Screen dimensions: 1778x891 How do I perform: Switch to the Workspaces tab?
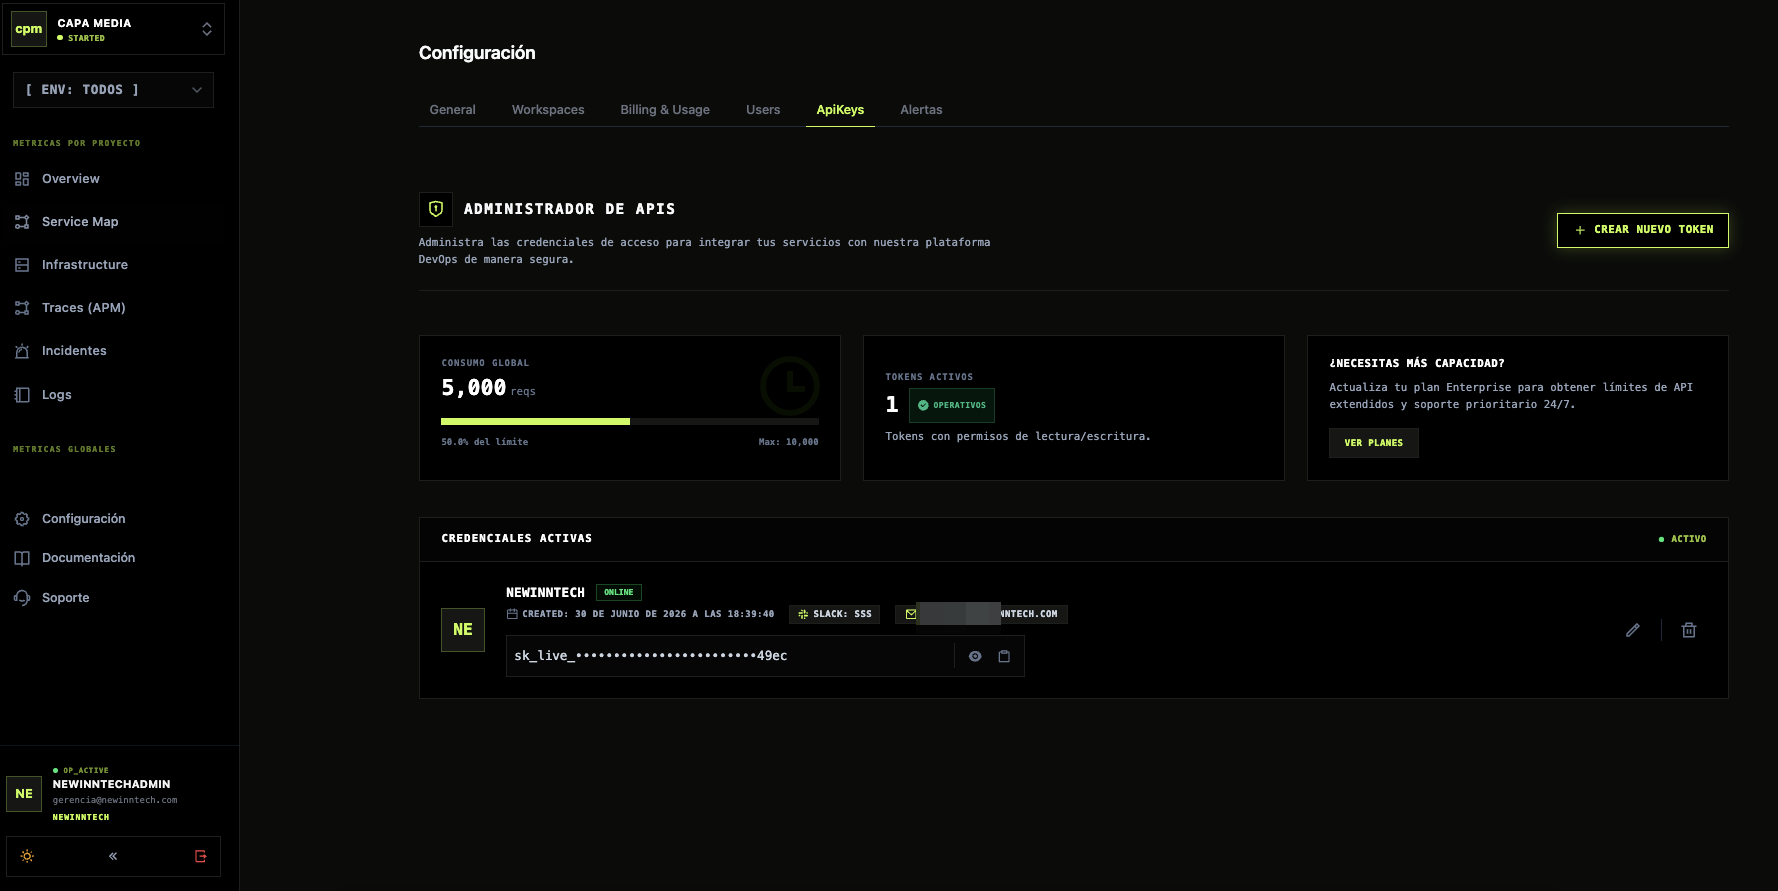(548, 110)
